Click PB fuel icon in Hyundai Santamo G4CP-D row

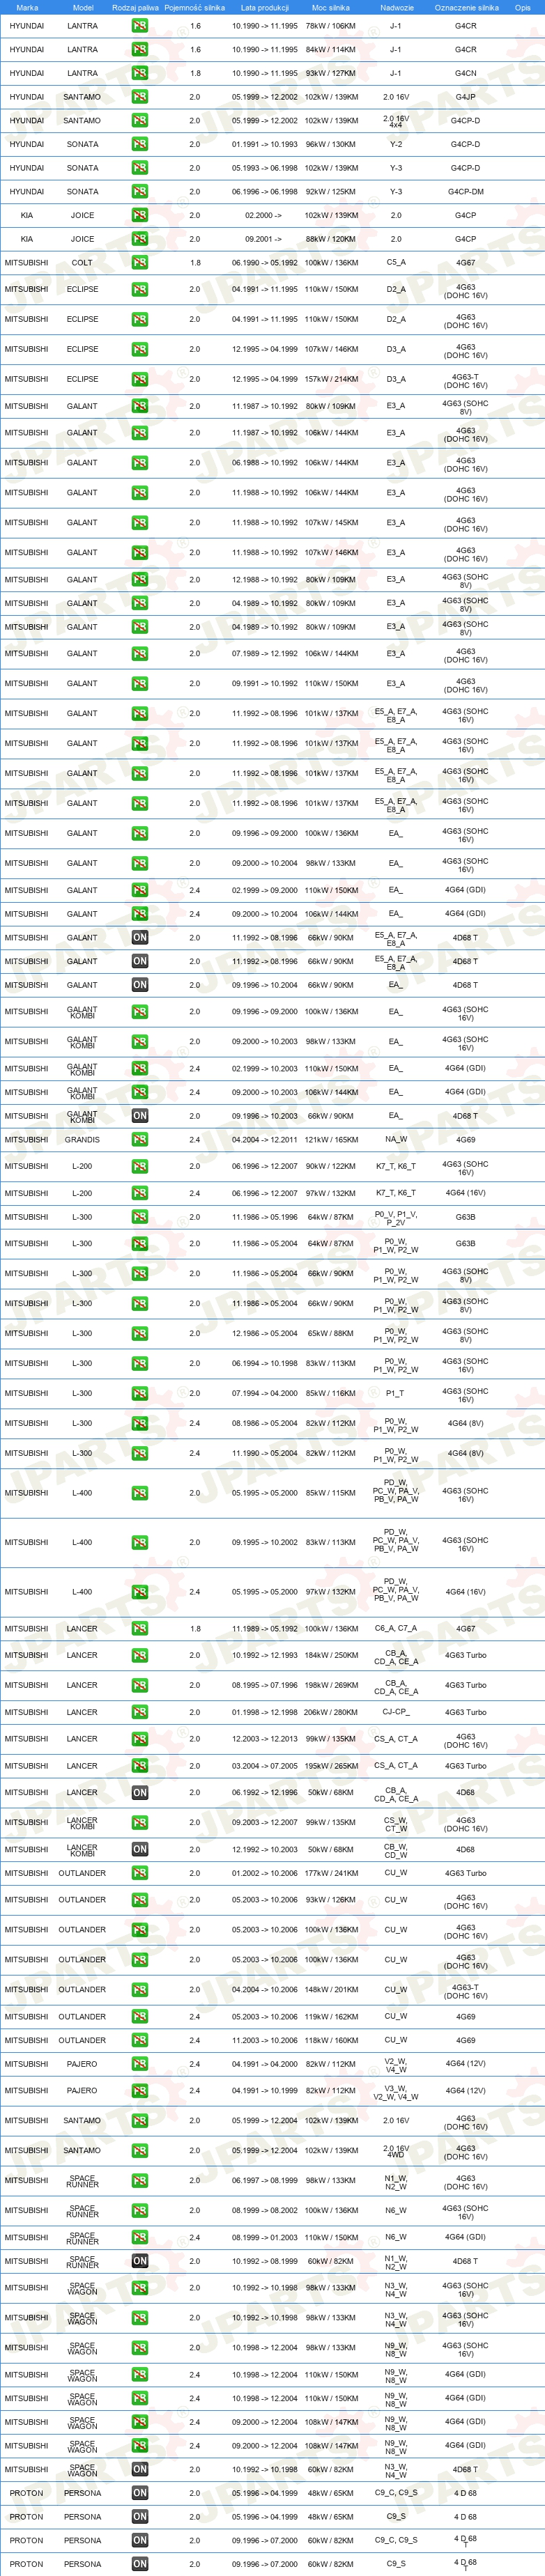click(x=140, y=120)
